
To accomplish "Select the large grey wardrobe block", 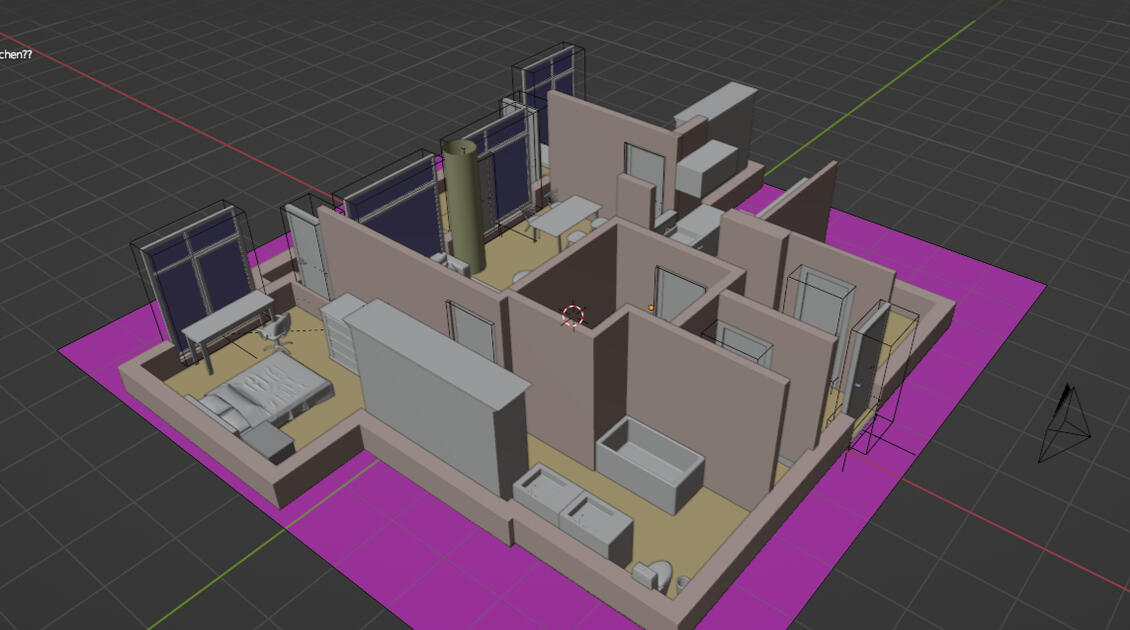I will tap(435, 395).
